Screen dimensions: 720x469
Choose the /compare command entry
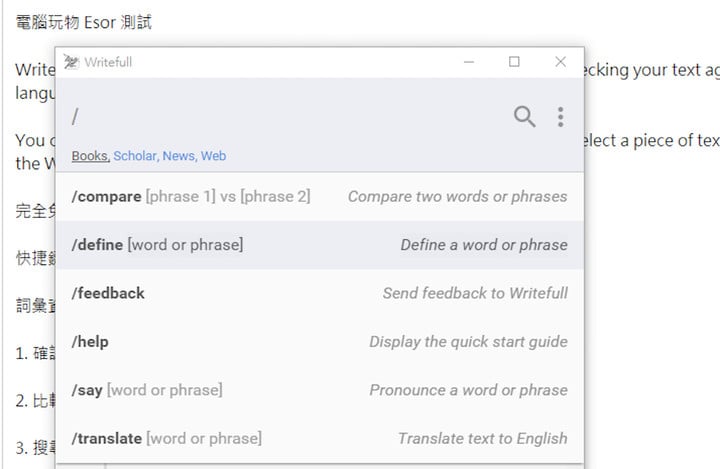[320, 197]
